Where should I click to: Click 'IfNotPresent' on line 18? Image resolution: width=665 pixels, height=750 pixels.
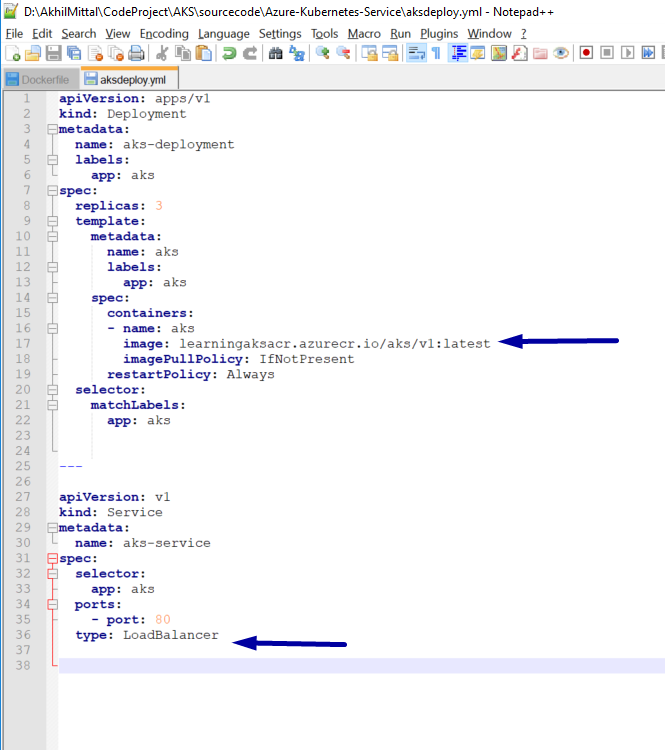[x=307, y=359]
